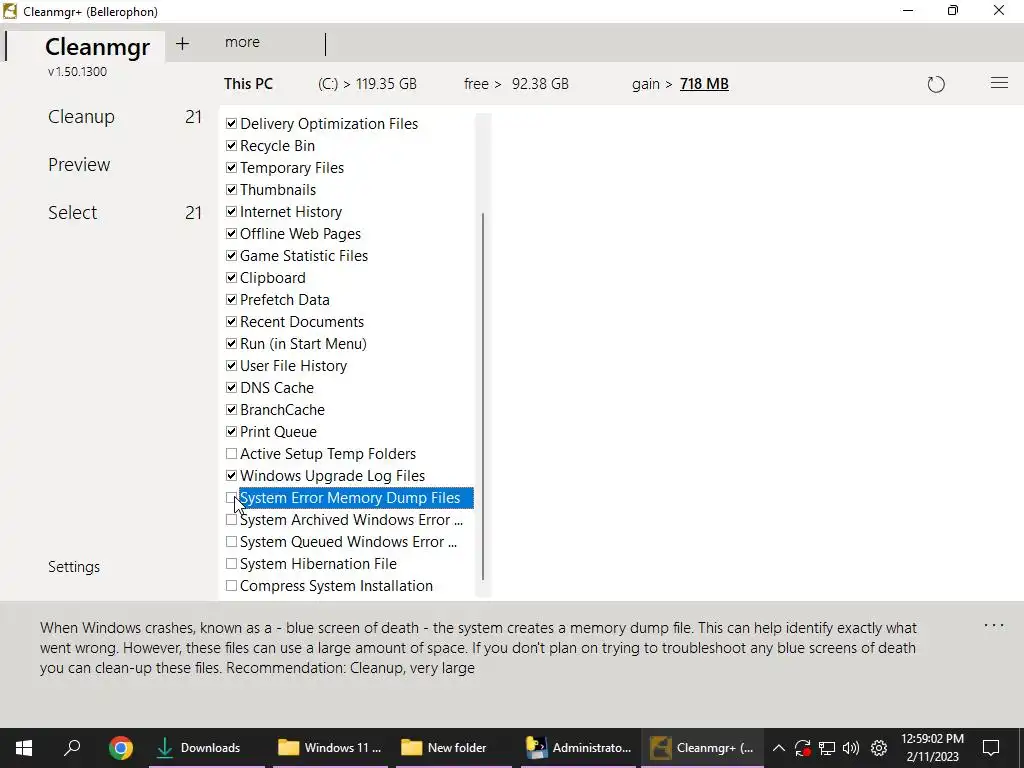Select Print Queue item text
1024x768 pixels.
[x=278, y=432]
